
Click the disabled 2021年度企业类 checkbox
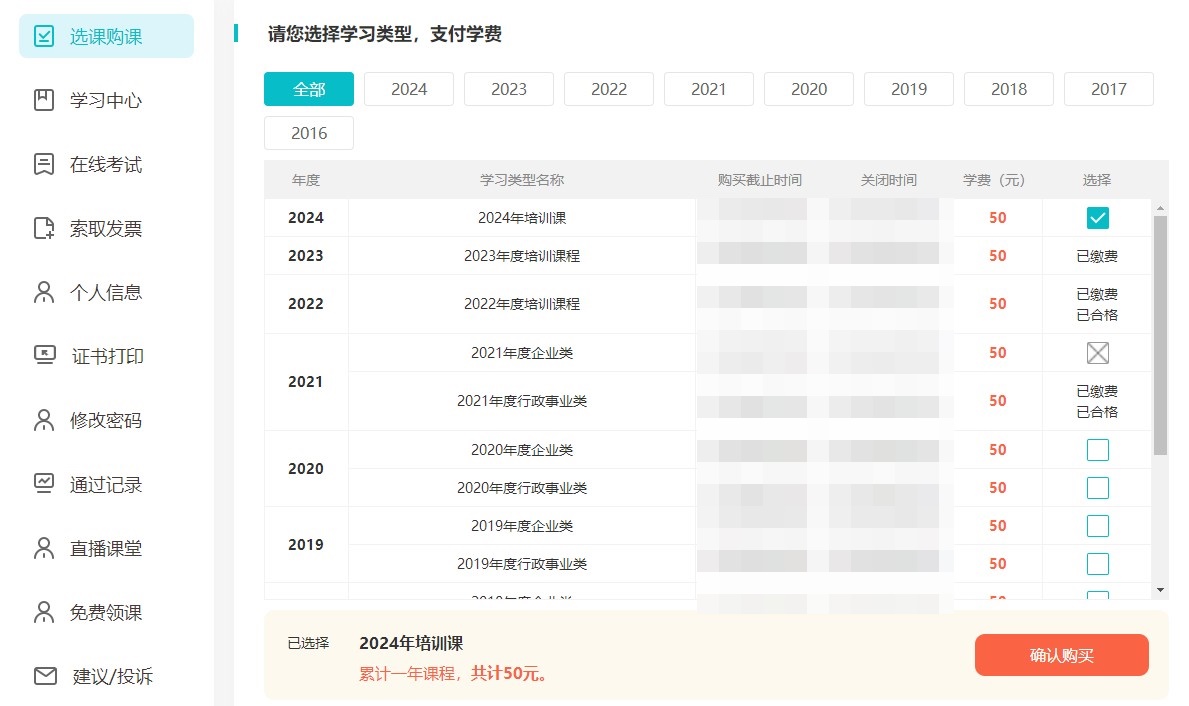[x=1097, y=352]
